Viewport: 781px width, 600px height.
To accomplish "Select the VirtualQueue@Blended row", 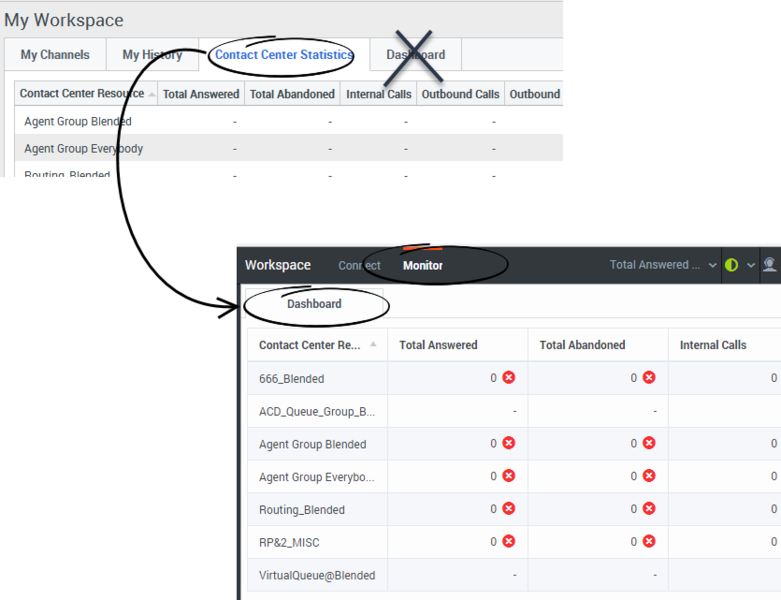I will point(514,575).
